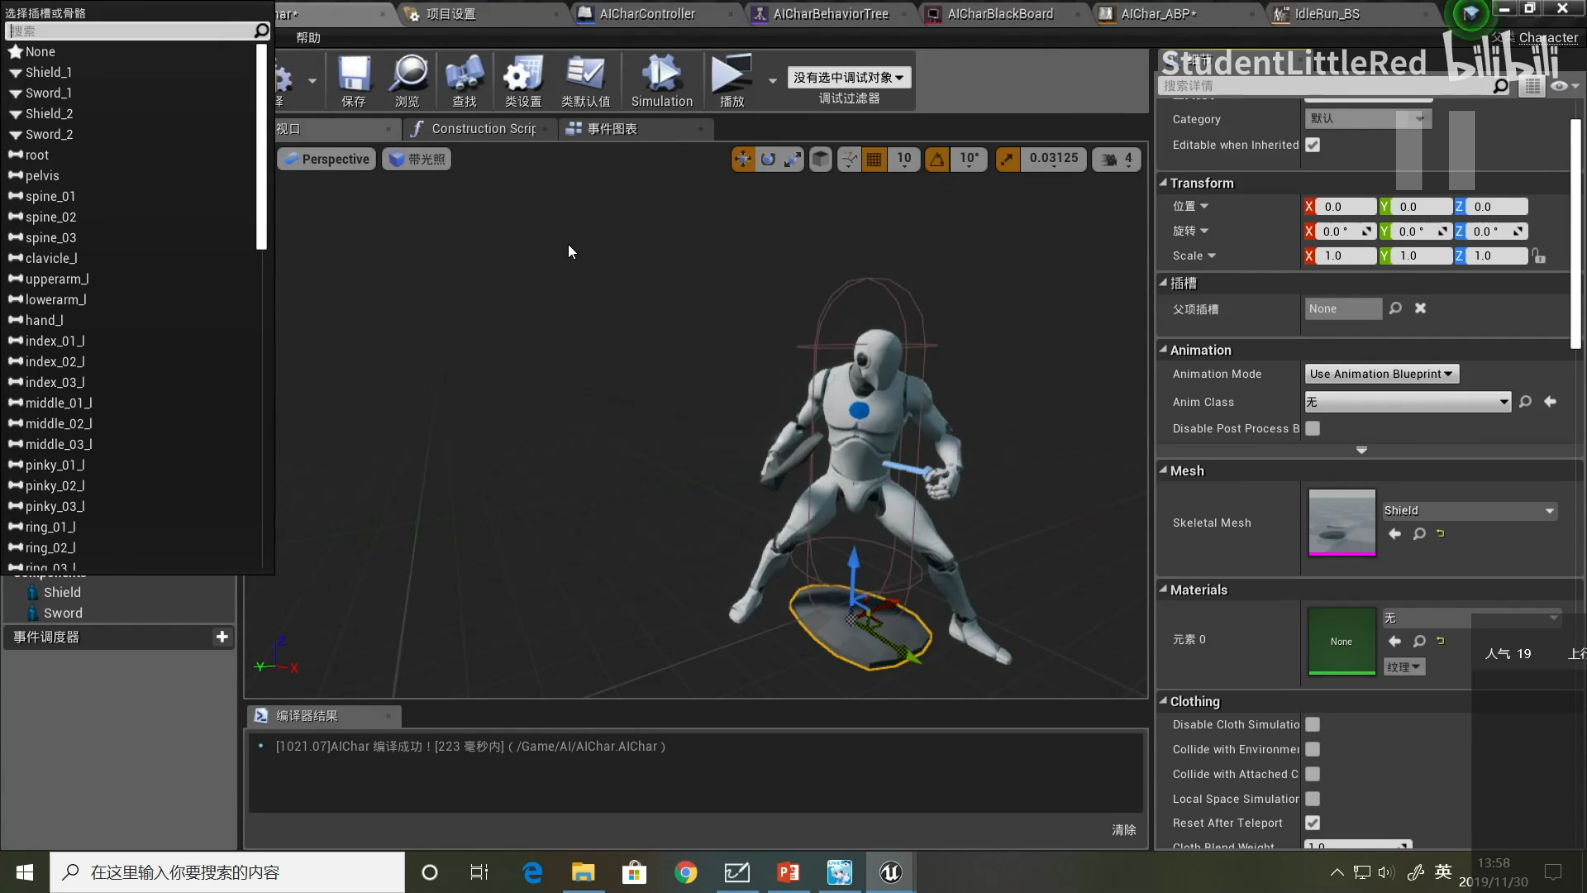Open the details property matrix grid icon
1587x893 pixels.
[1532, 86]
